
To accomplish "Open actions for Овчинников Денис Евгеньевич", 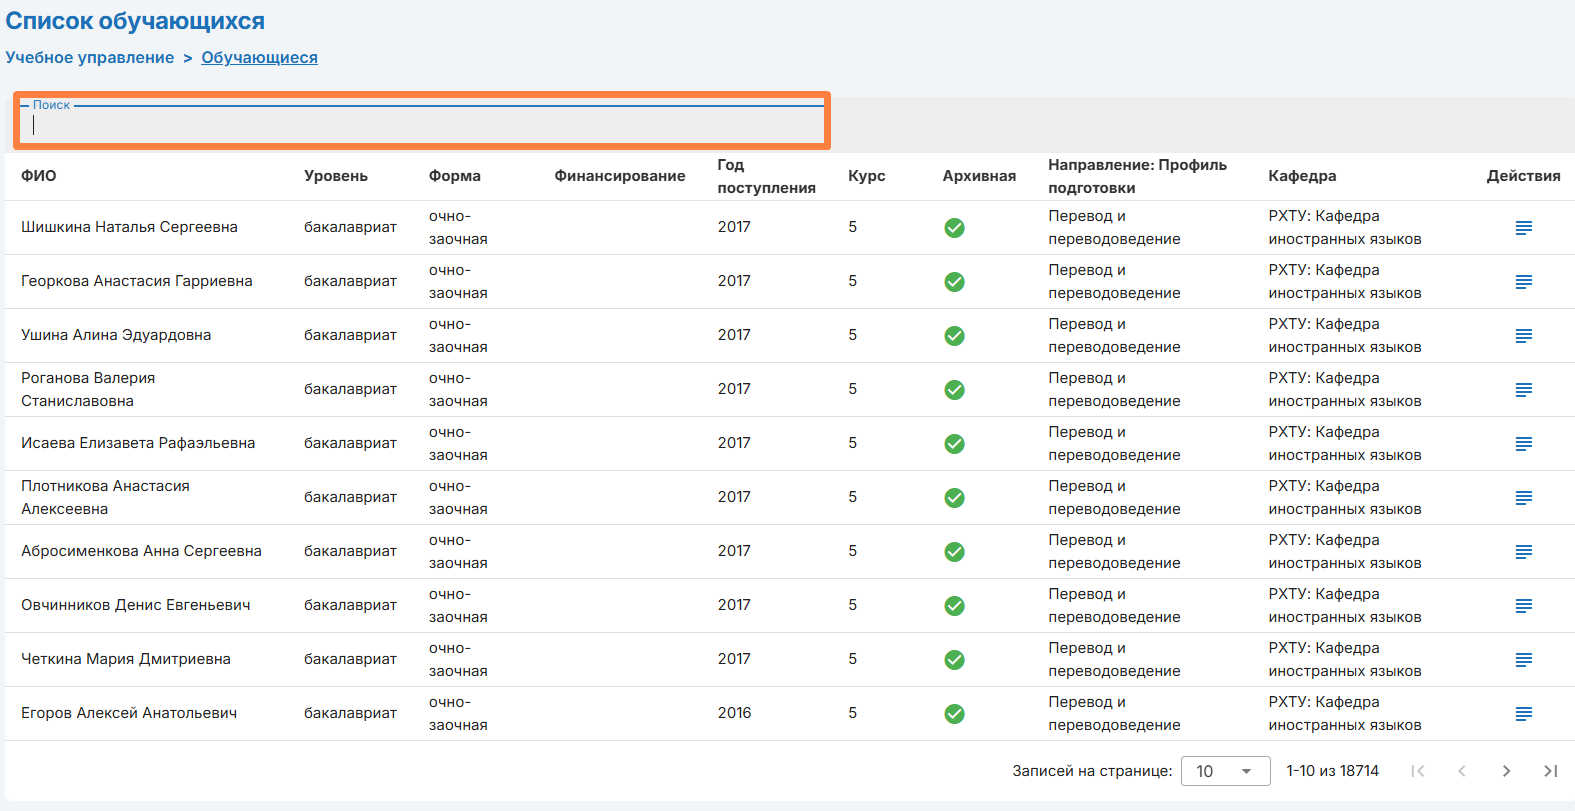I will click(x=1523, y=606).
